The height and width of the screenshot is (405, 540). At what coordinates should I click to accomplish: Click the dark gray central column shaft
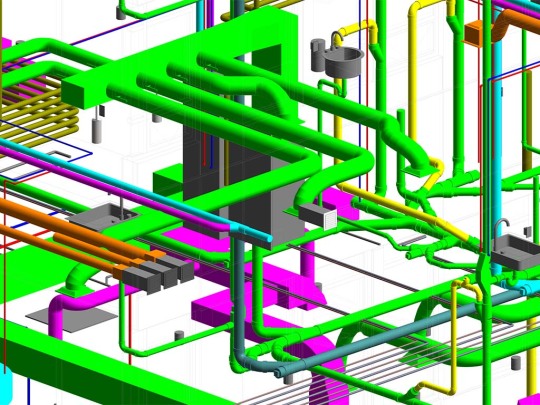click(241, 186)
